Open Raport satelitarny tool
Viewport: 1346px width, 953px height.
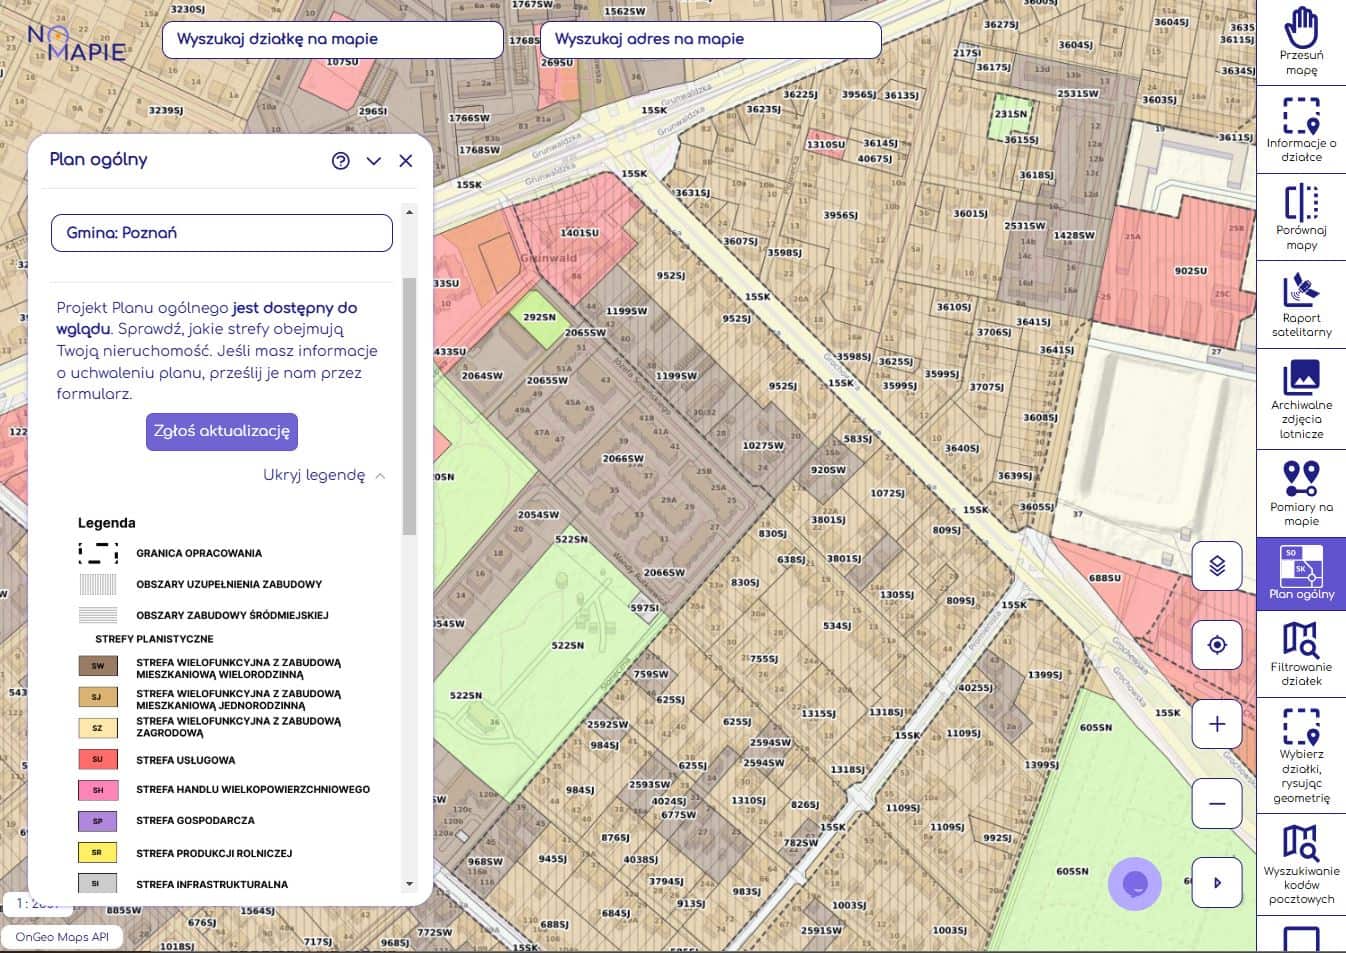[x=1301, y=304]
